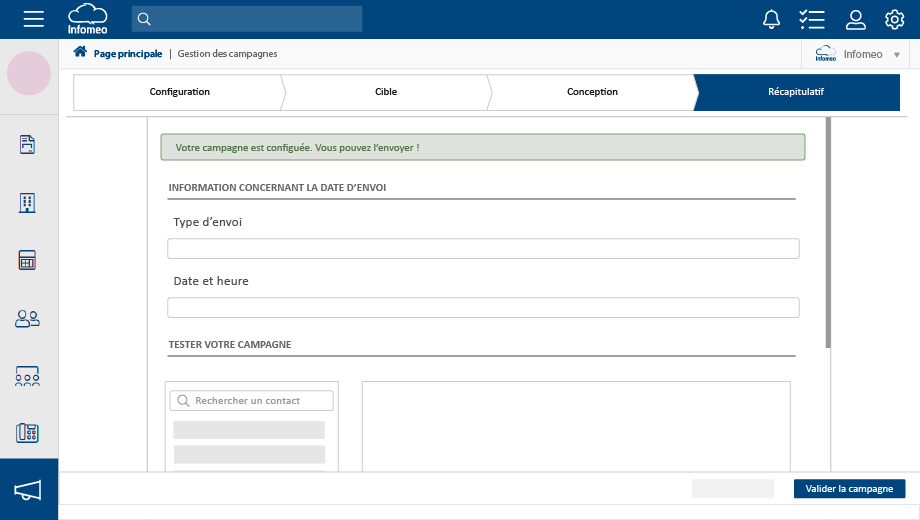This screenshot has height=520, width=920.
Task: Click the small Infomeo logo in the Infomeo selector
Action: click(826, 53)
